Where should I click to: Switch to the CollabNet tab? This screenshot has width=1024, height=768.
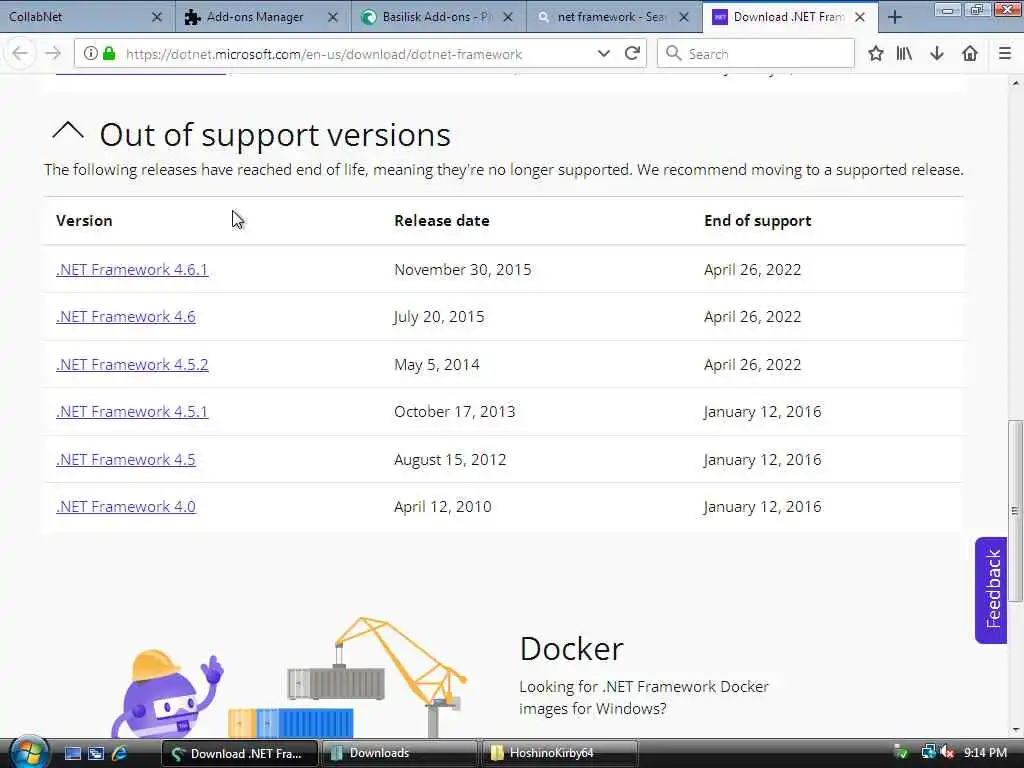click(78, 17)
